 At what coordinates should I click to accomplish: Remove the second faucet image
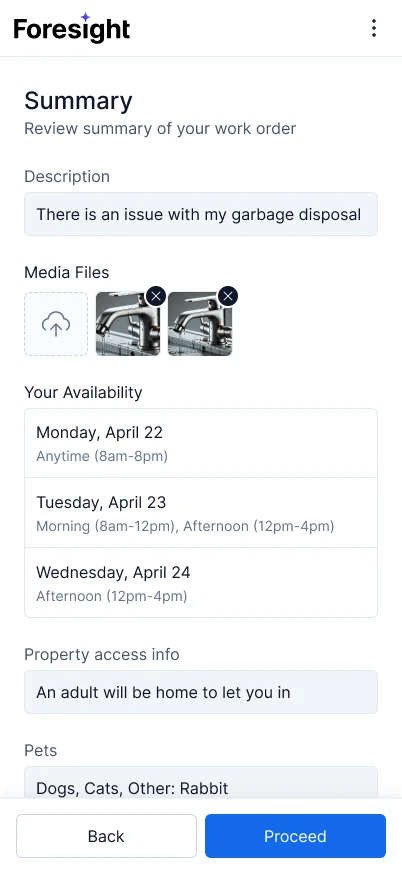coord(227,296)
